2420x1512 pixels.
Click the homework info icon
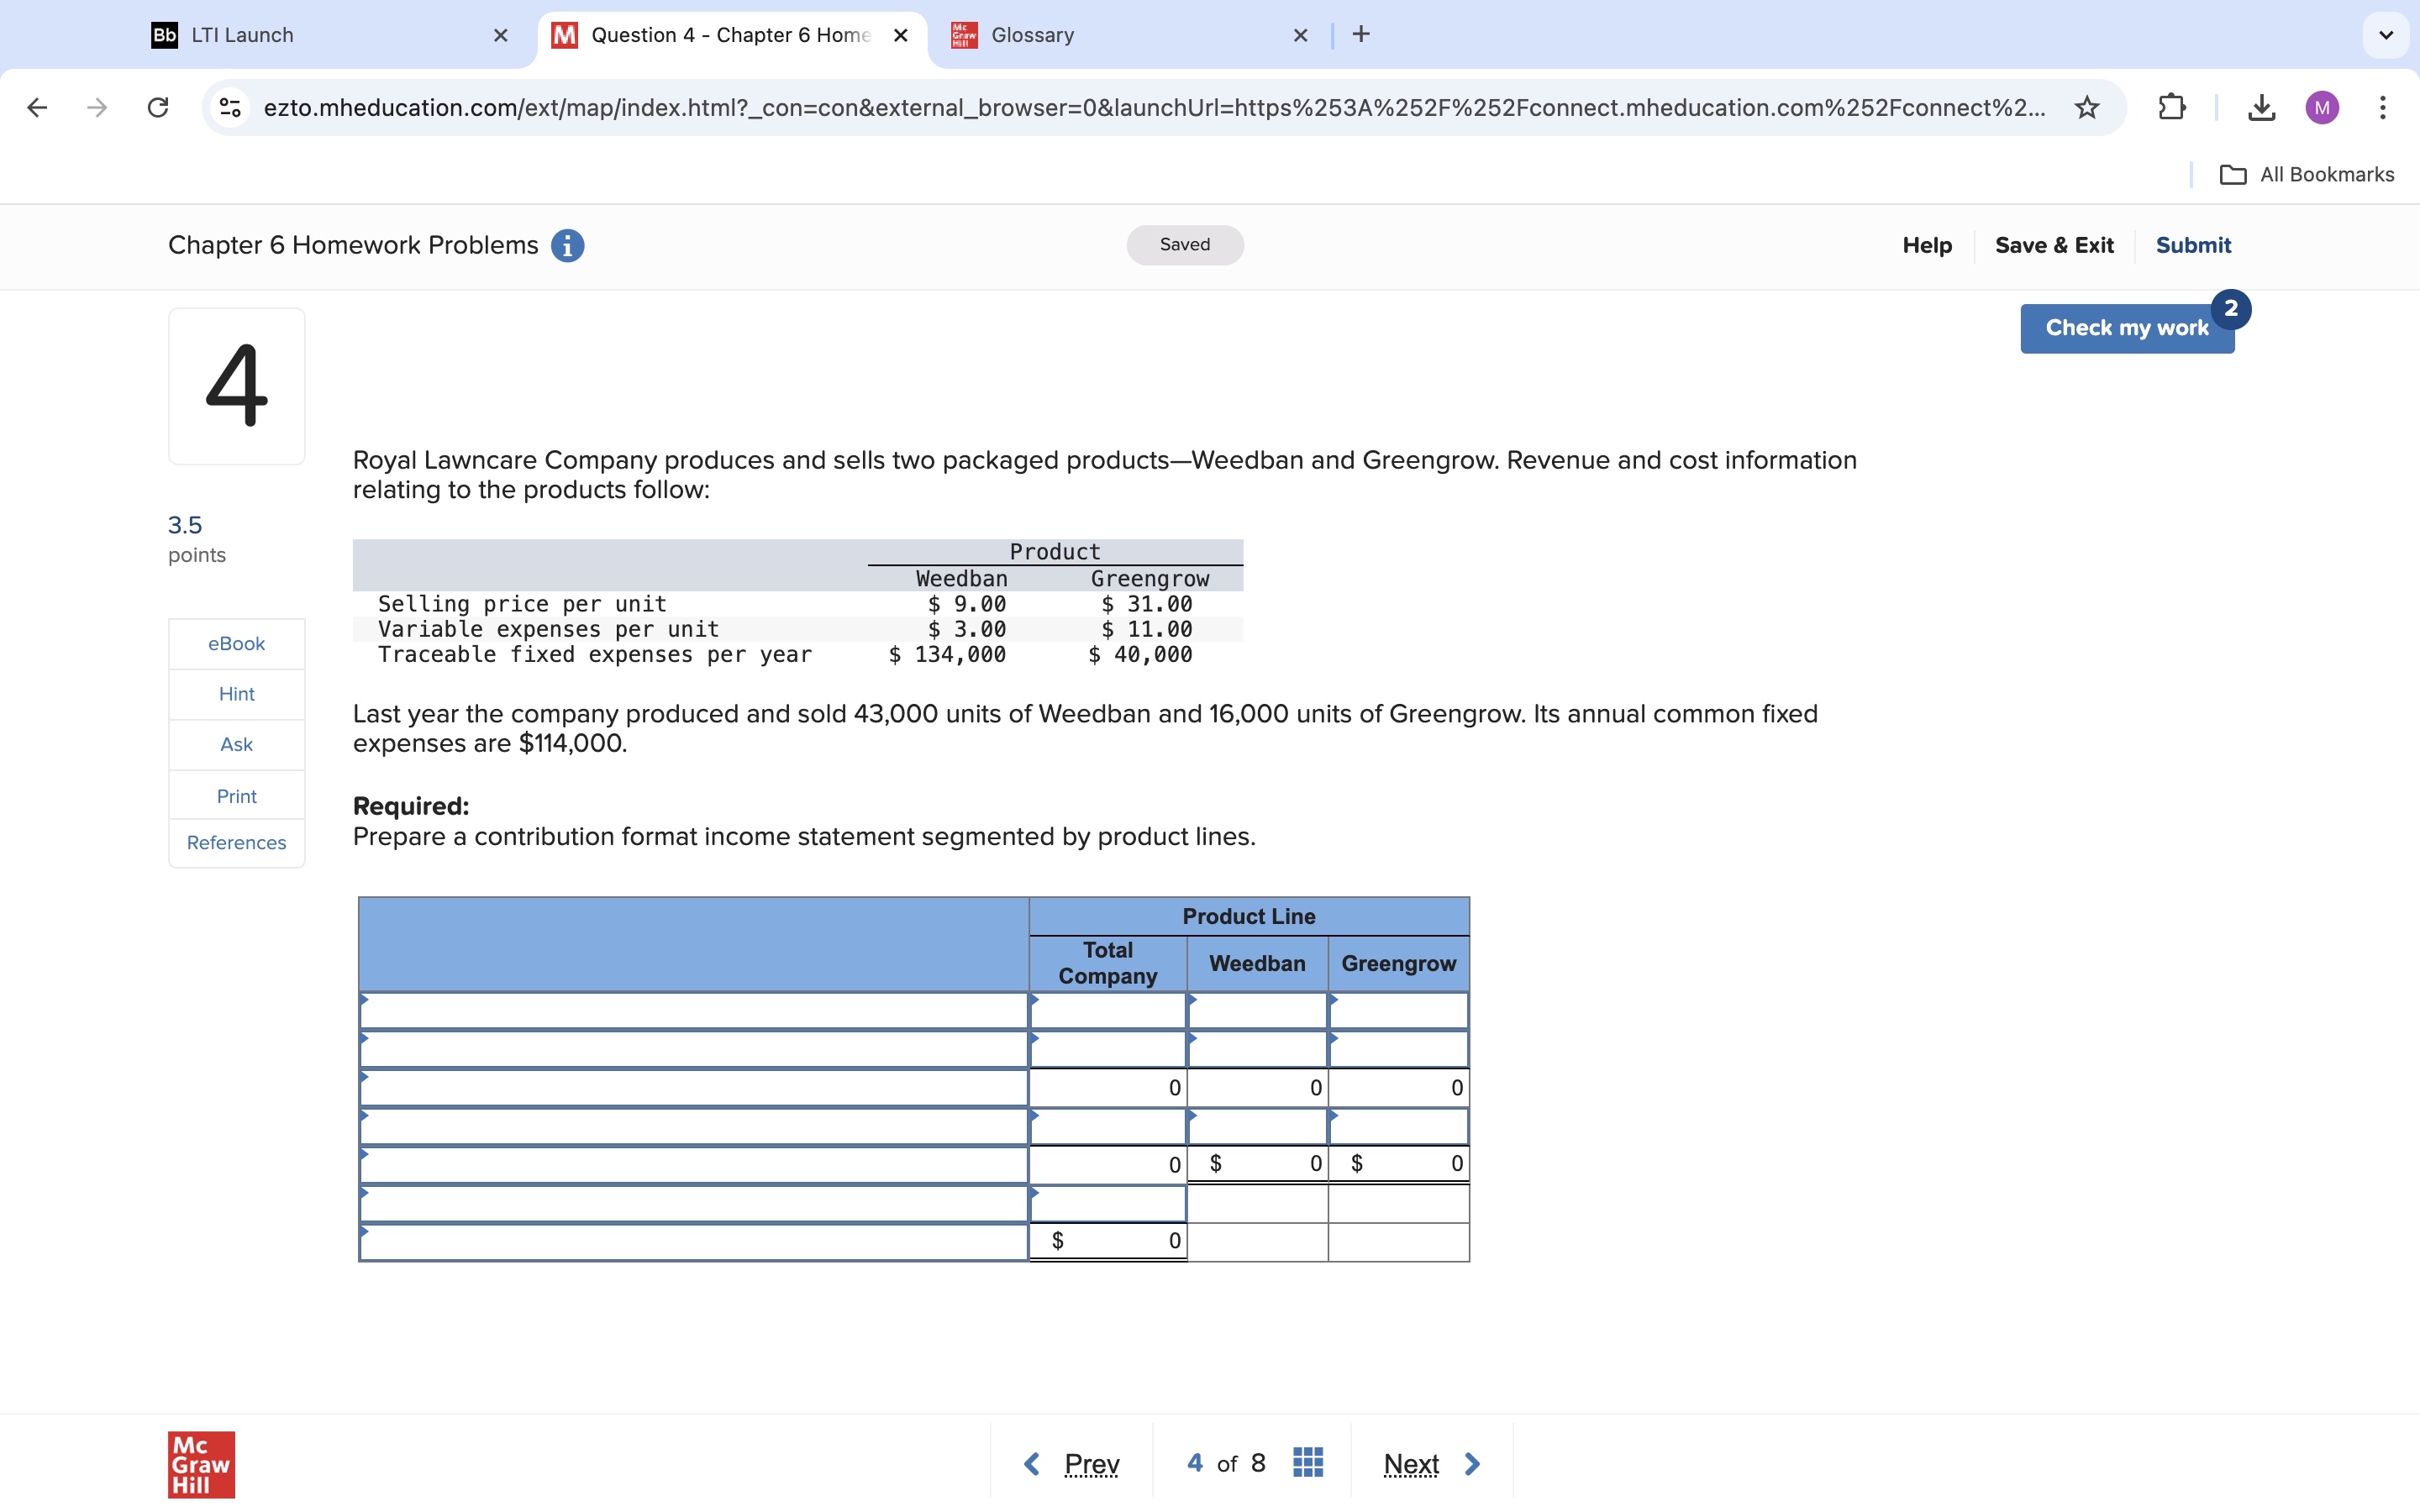pos(567,245)
